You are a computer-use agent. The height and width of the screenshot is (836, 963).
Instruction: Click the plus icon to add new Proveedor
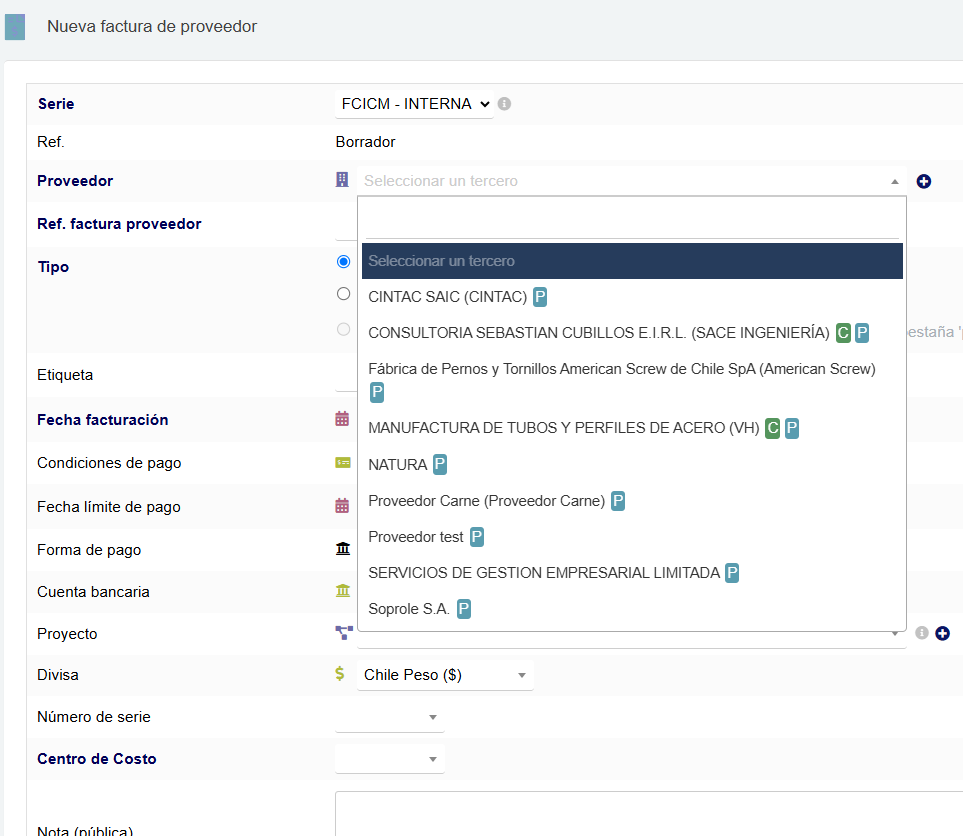pyautogui.click(x=924, y=182)
